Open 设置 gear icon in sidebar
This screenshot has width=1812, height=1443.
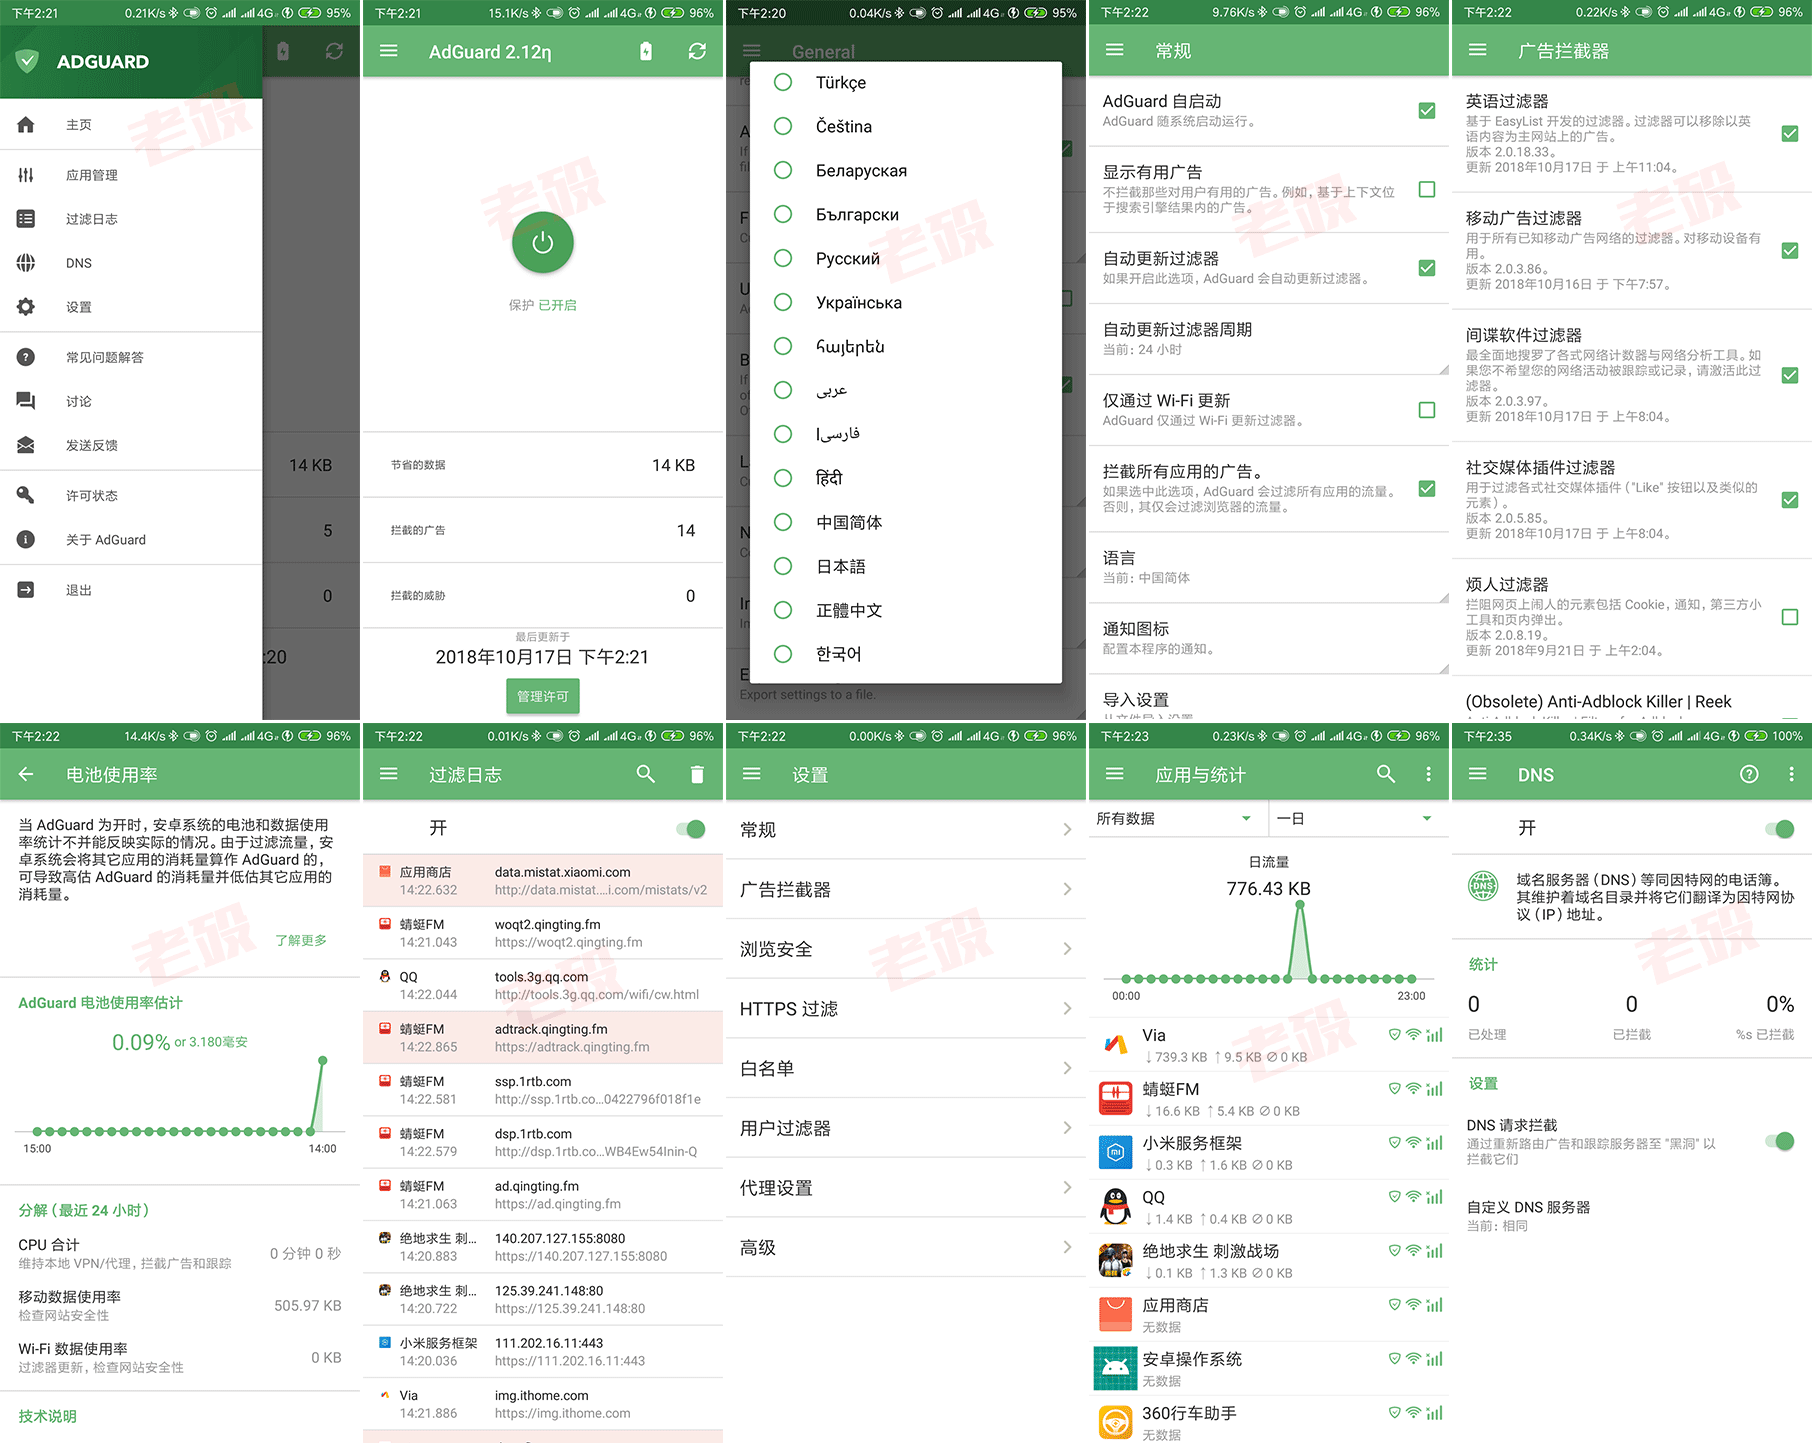[26, 307]
